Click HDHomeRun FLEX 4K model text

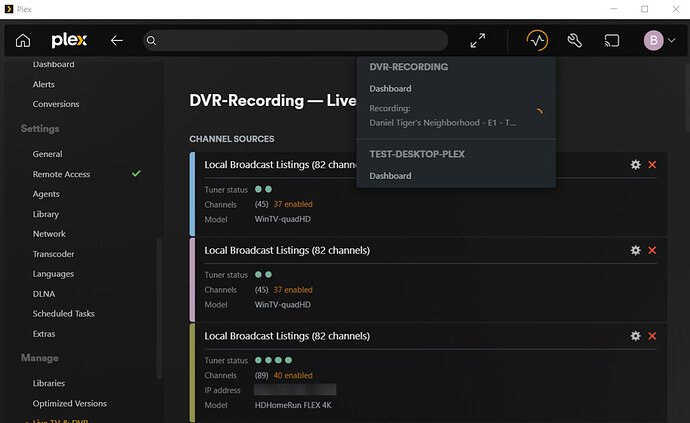click(x=293, y=405)
